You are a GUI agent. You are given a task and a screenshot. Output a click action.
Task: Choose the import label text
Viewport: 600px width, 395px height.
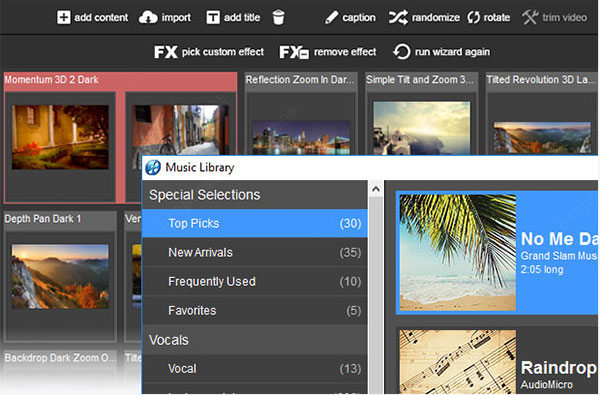click(176, 18)
